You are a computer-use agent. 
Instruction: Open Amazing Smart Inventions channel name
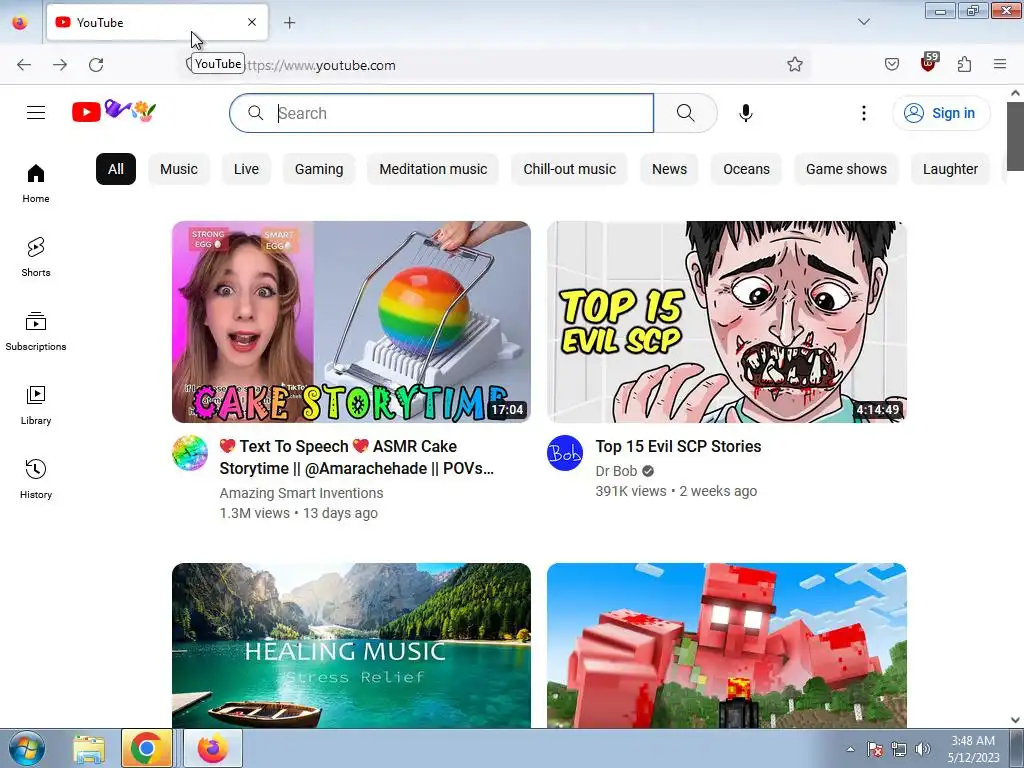[301, 493]
